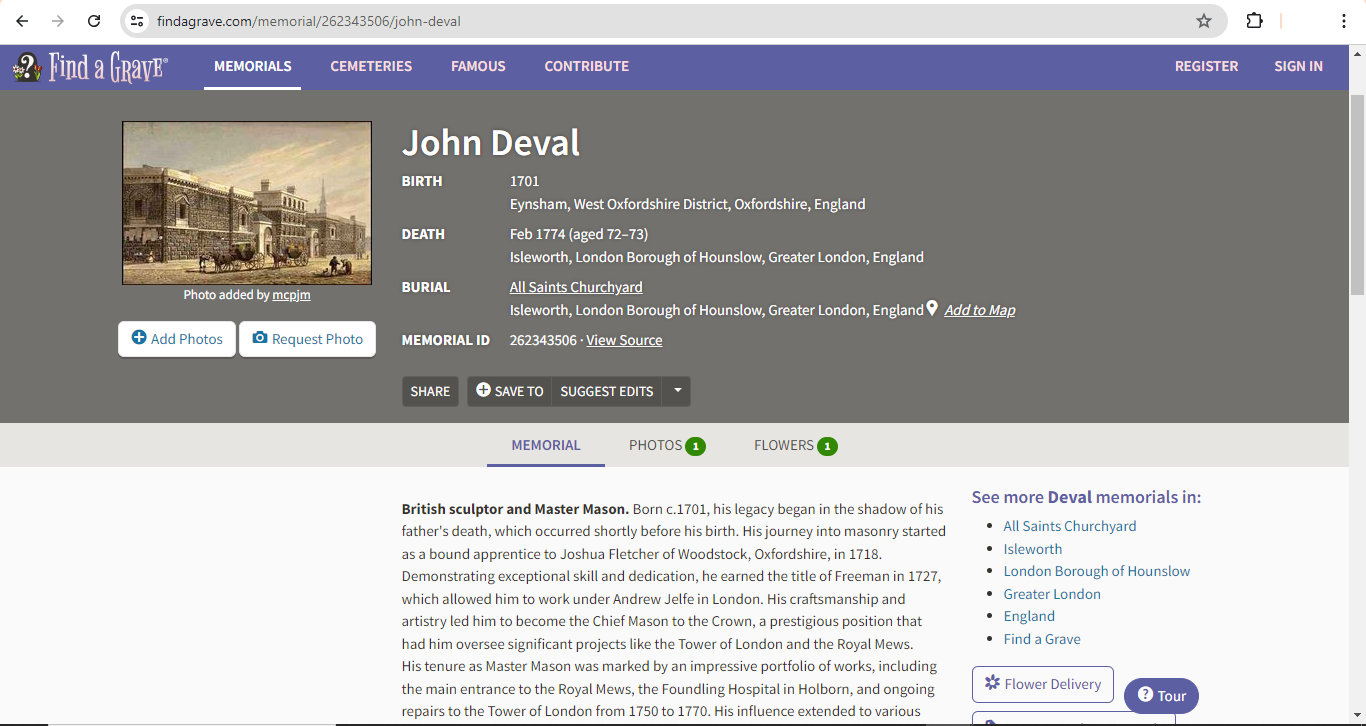Open the CONTRIBUTE nav item

pos(587,66)
